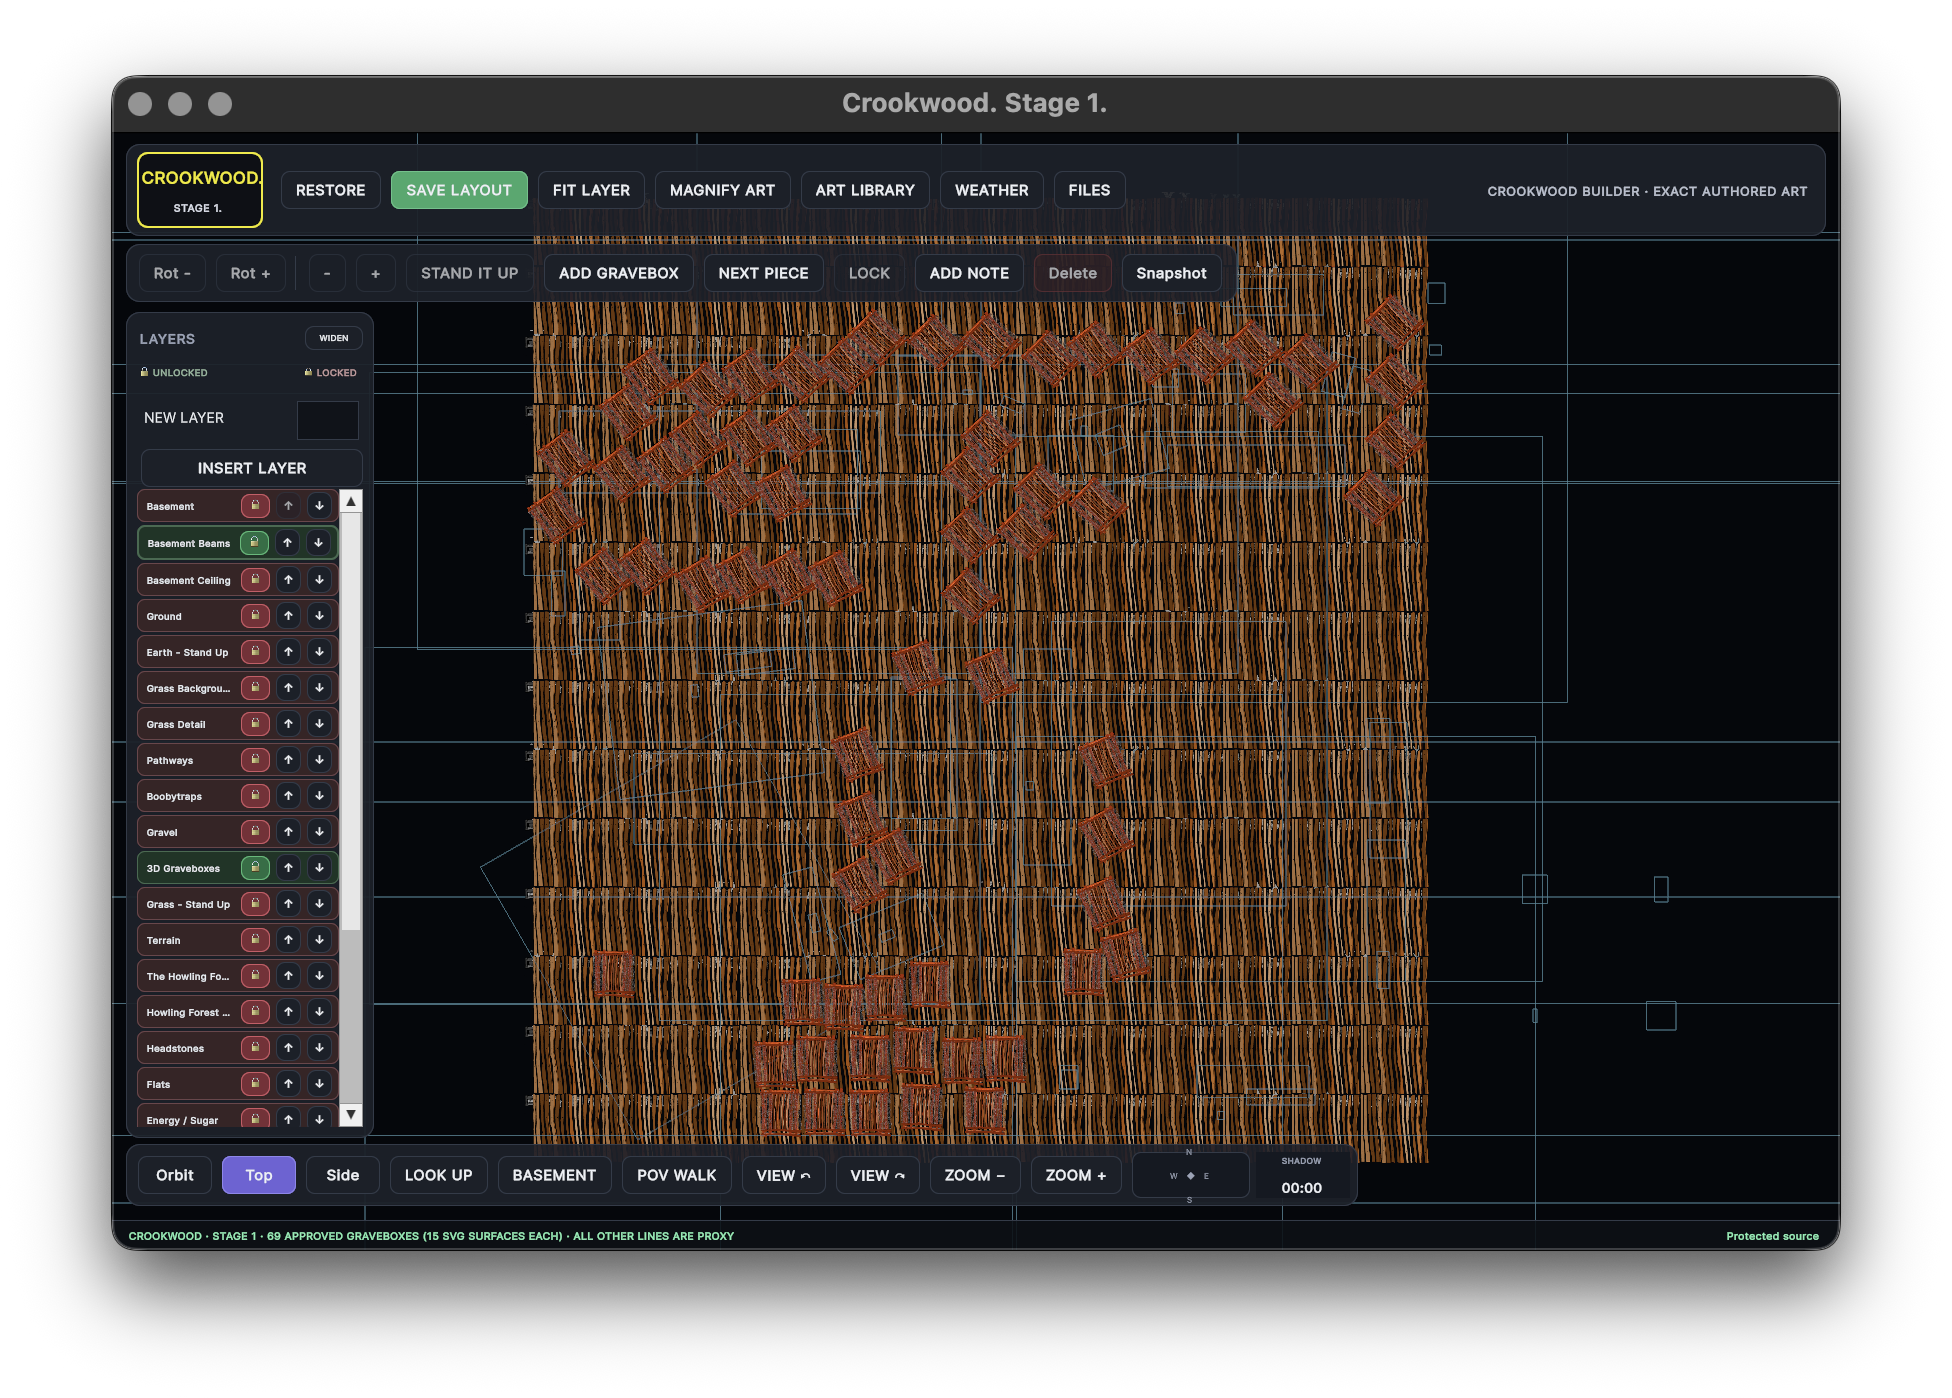Click ZOOM − button
This screenshot has width=1952, height=1398.
[x=975, y=1176]
